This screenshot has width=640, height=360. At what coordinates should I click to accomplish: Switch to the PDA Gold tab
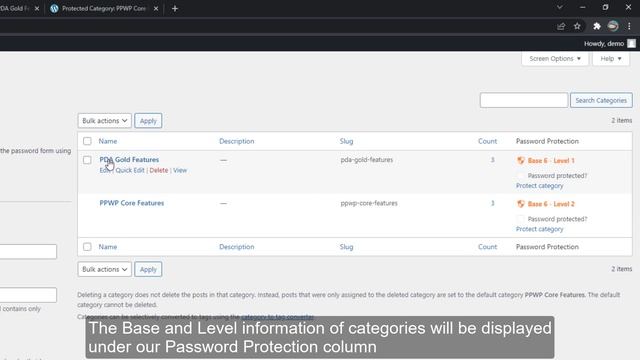pyautogui.click(x=15, y=9)
